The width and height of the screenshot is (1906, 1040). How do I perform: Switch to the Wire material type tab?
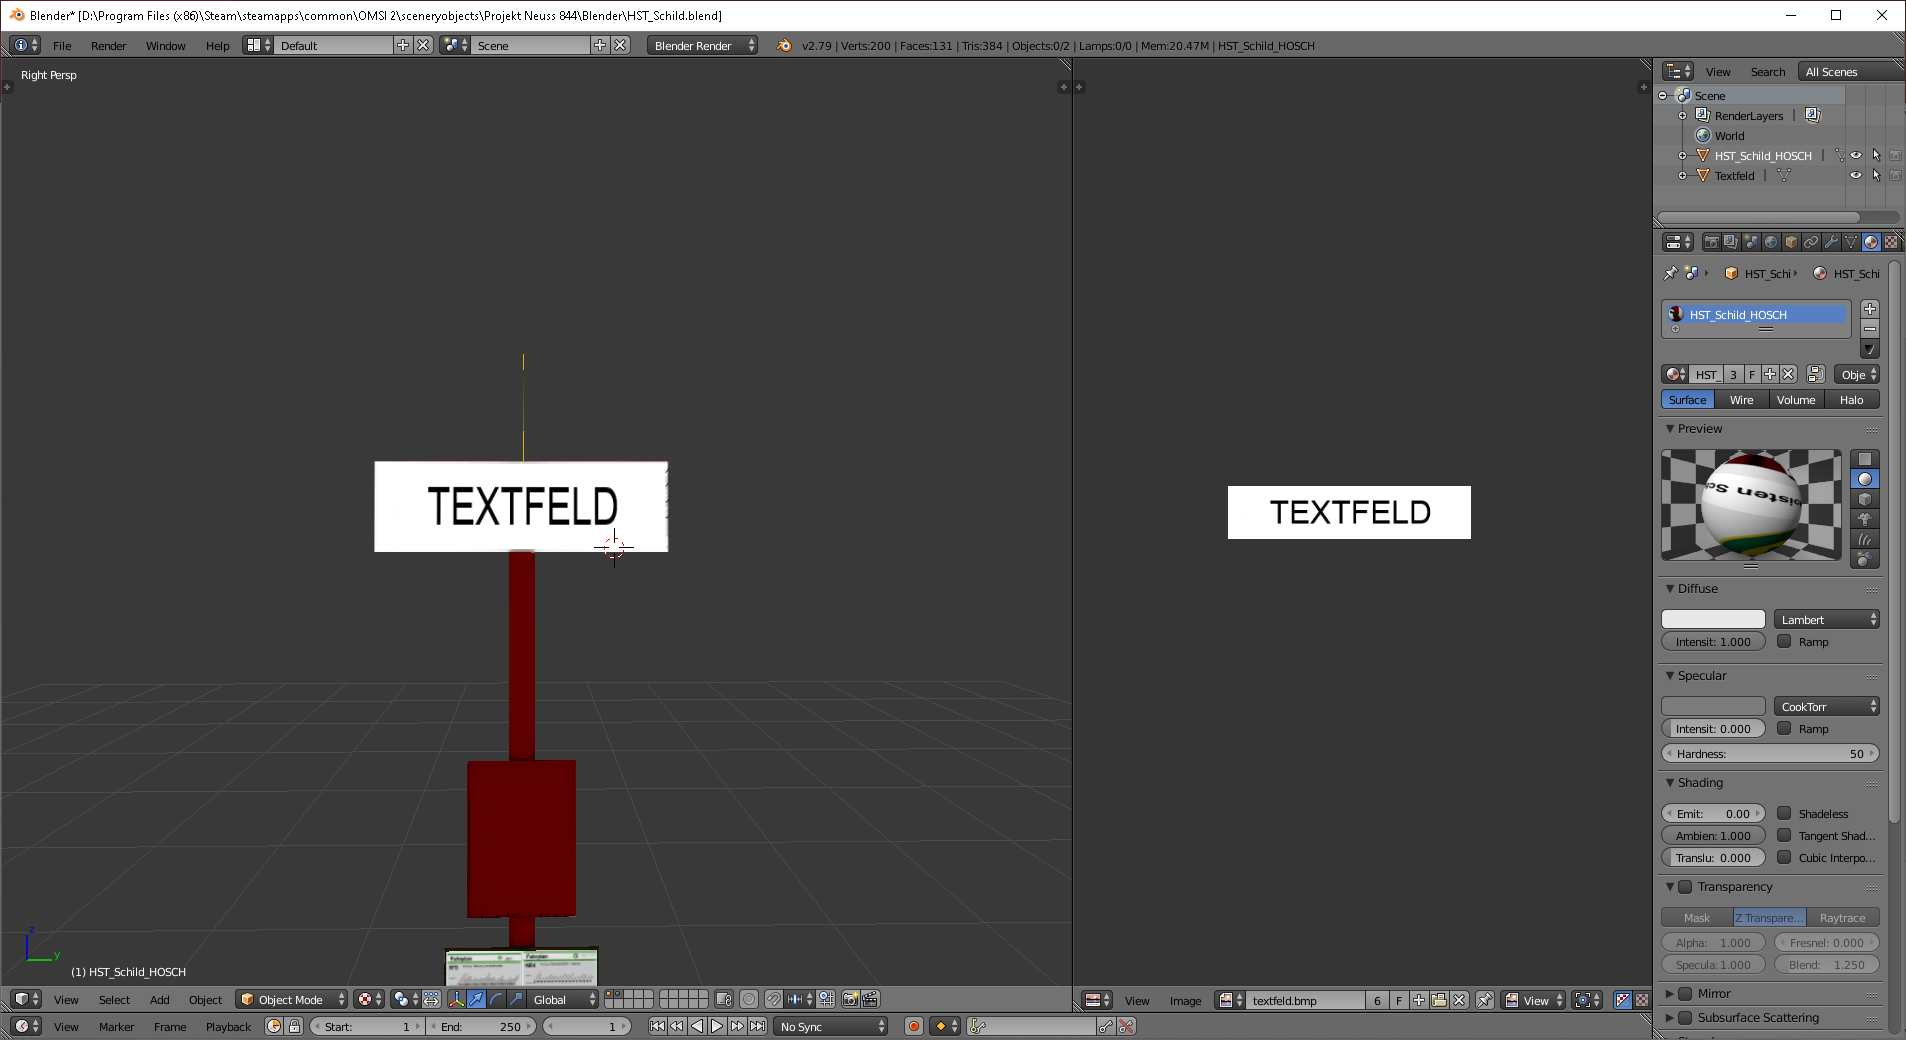coord(1741,400)
